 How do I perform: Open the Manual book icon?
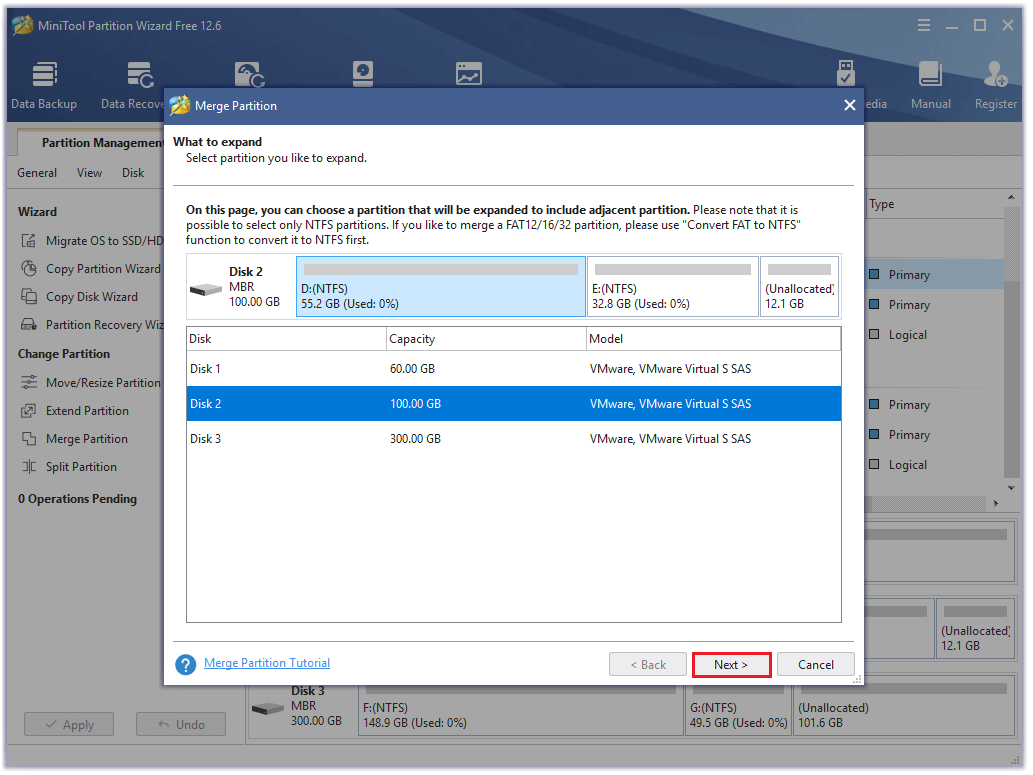(x=930, y=77)
